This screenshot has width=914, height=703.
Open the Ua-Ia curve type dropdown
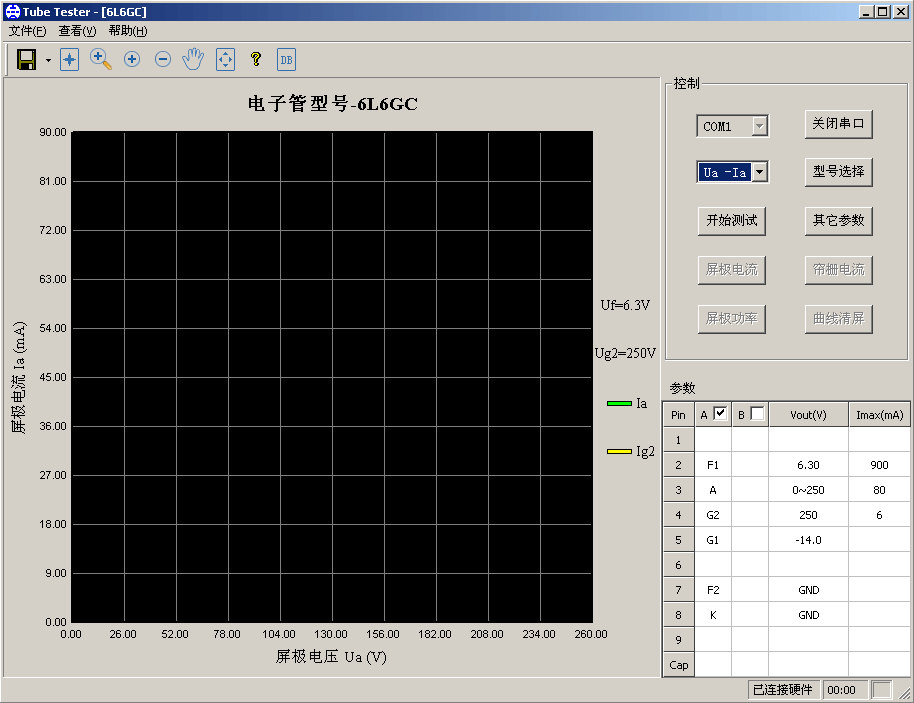click(759, 172)
